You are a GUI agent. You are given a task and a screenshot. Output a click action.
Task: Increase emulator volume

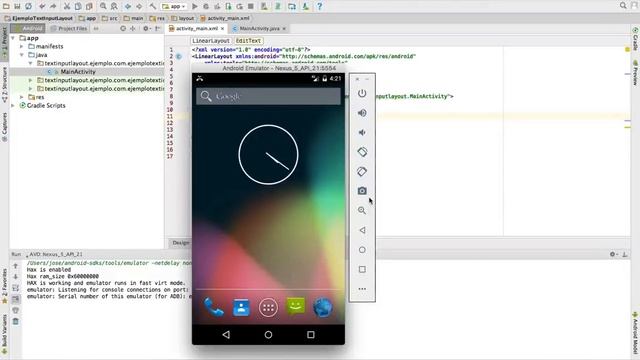[362, 113]
